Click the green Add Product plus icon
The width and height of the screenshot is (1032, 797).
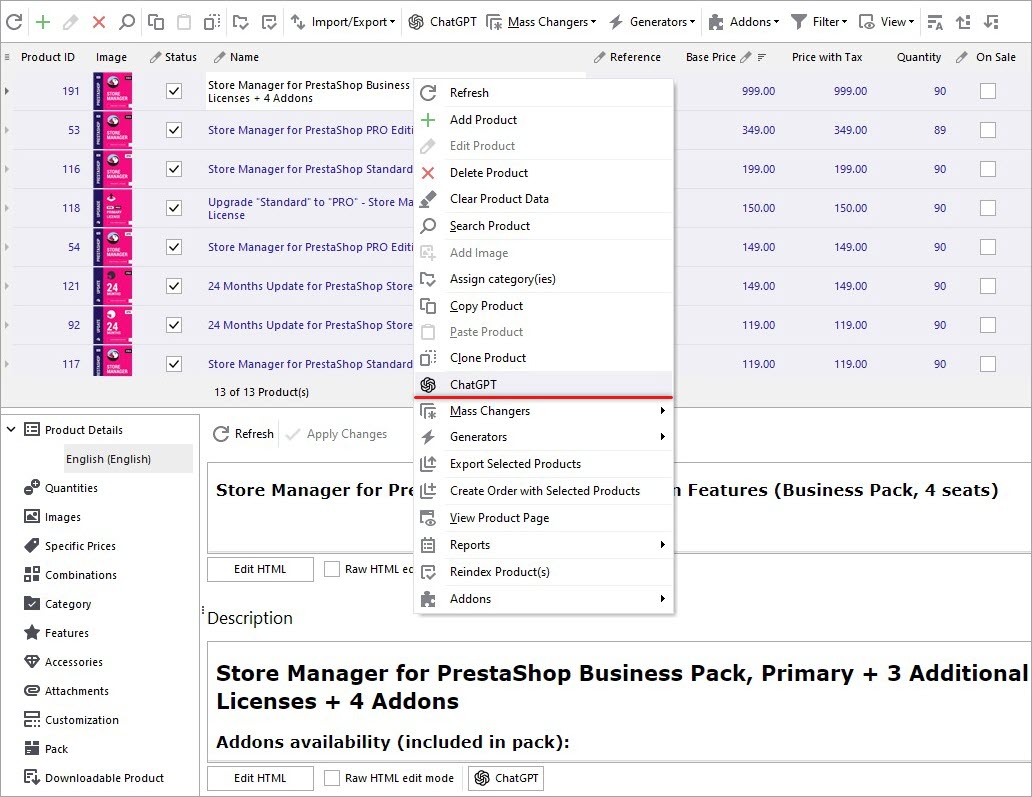[43, 22]
